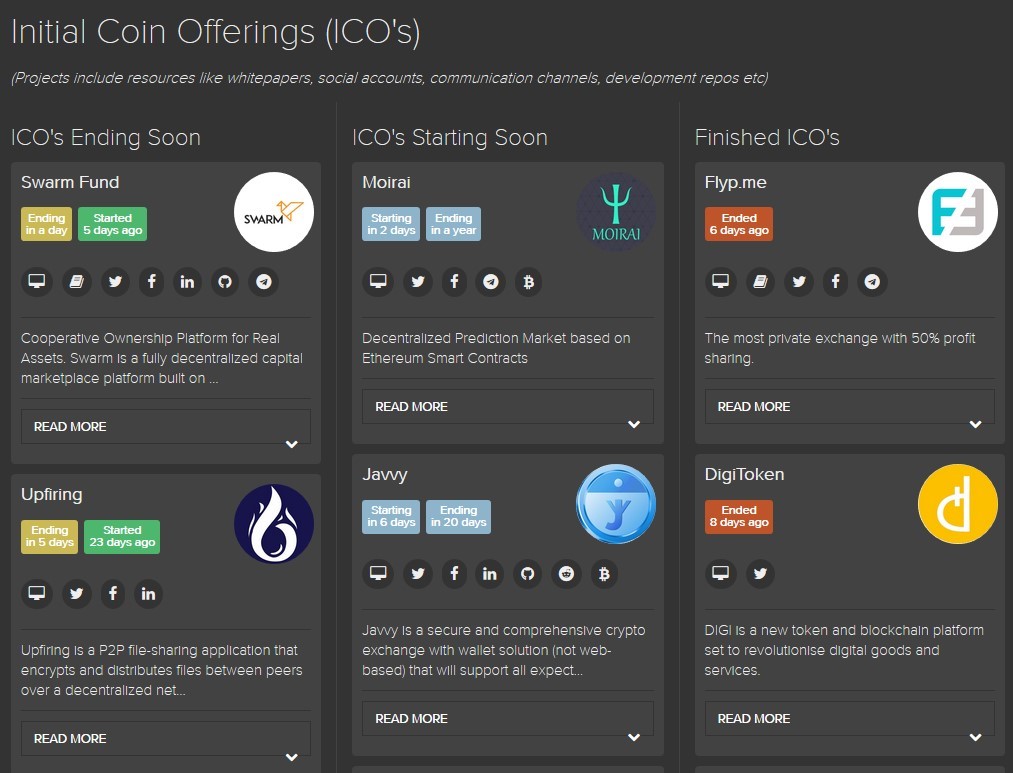Open Moirai Twitter icon
This screenshot has height=773, width=1013.
[418, 282]
